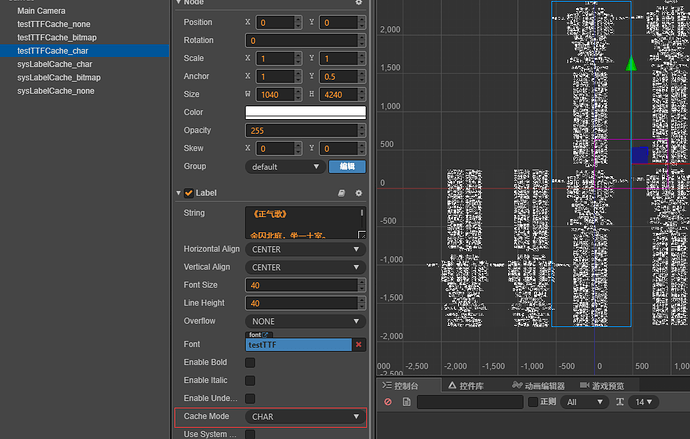Switch to the 控件库 tab
Image resolution: width=690 pixels, height=439 pixels.
pos(465,385)
